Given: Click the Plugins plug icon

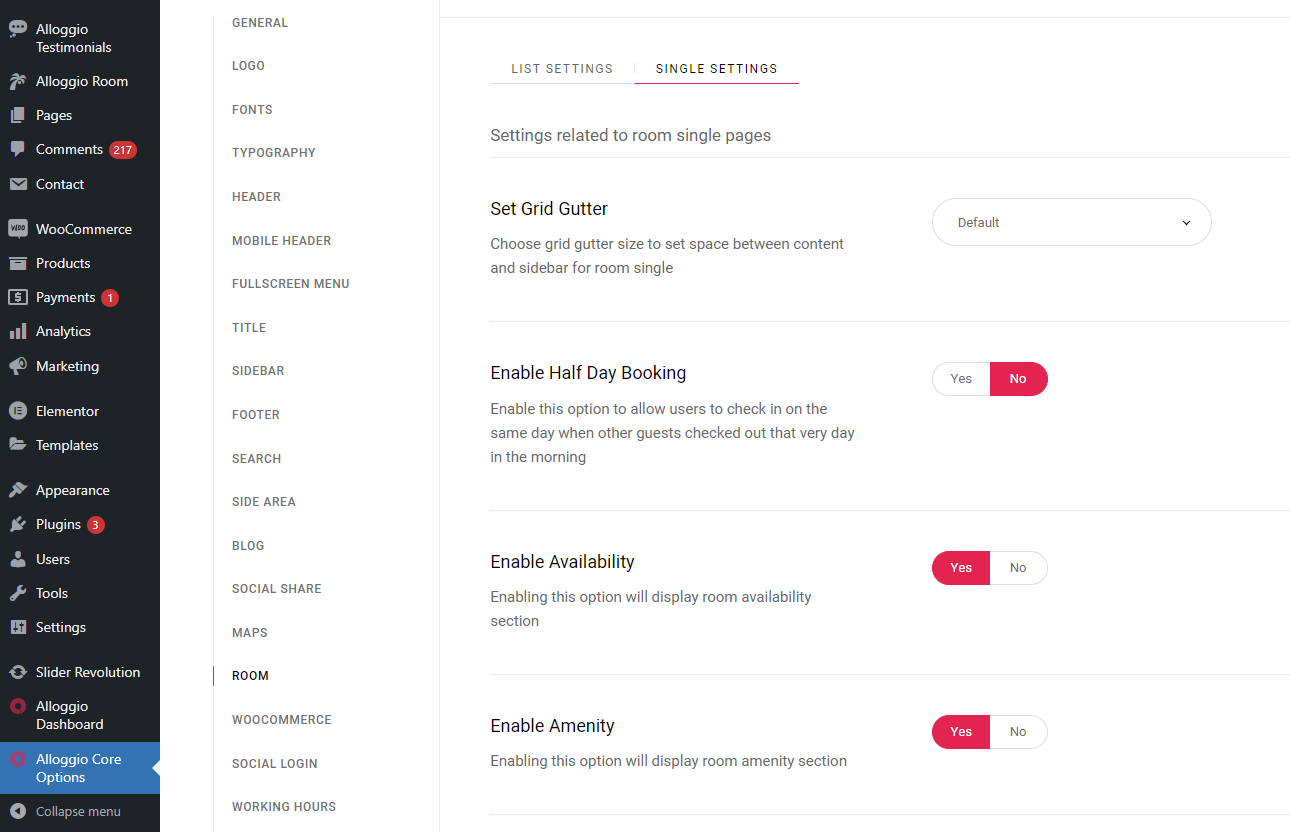Looking at the screenshot, I should coord(17,525).
